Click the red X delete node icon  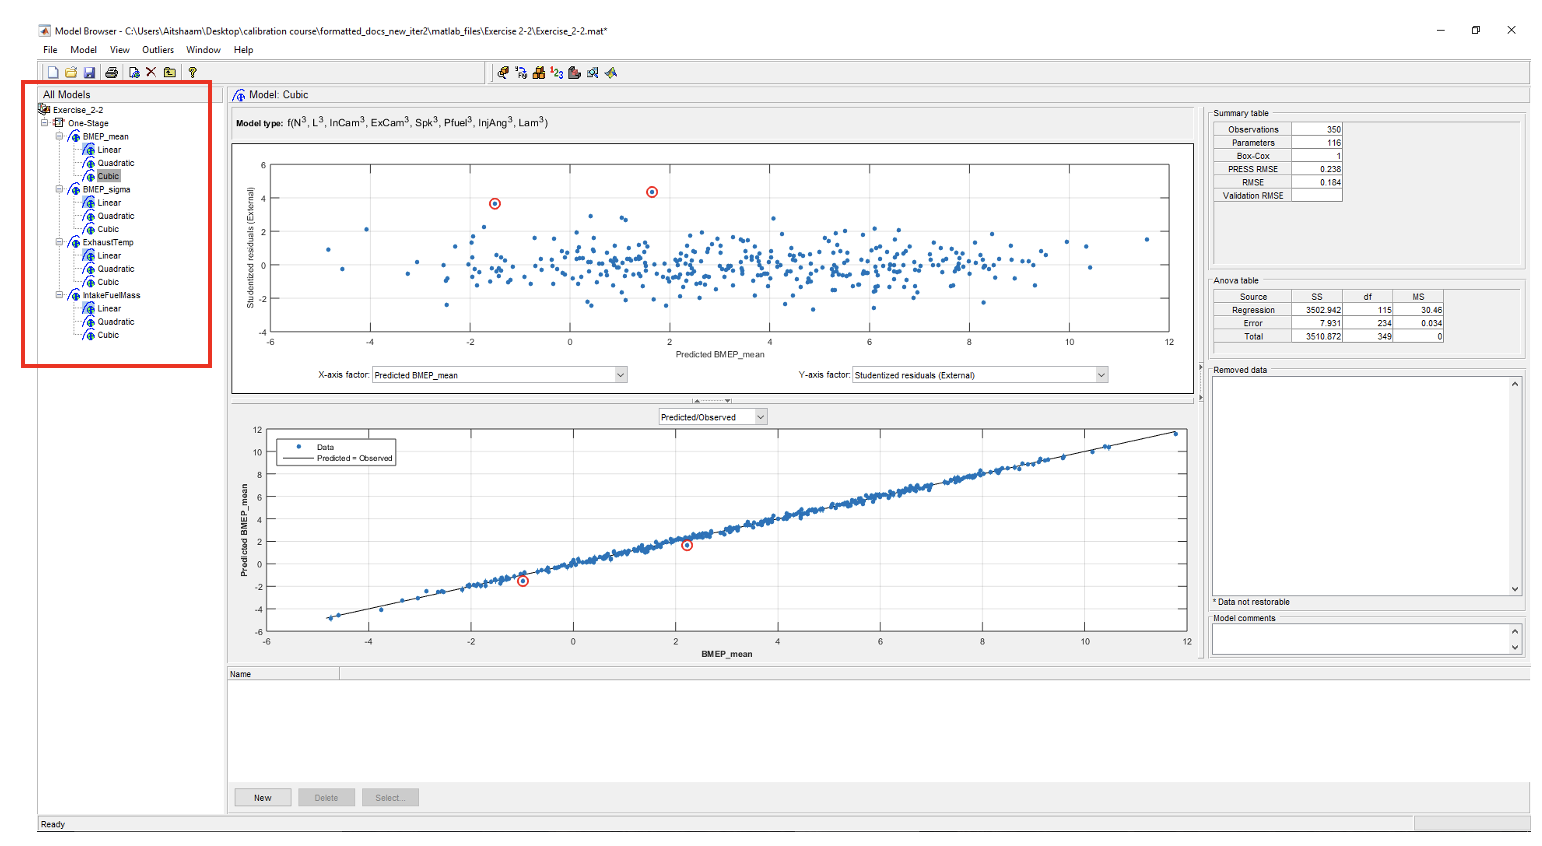pos(151,72)
